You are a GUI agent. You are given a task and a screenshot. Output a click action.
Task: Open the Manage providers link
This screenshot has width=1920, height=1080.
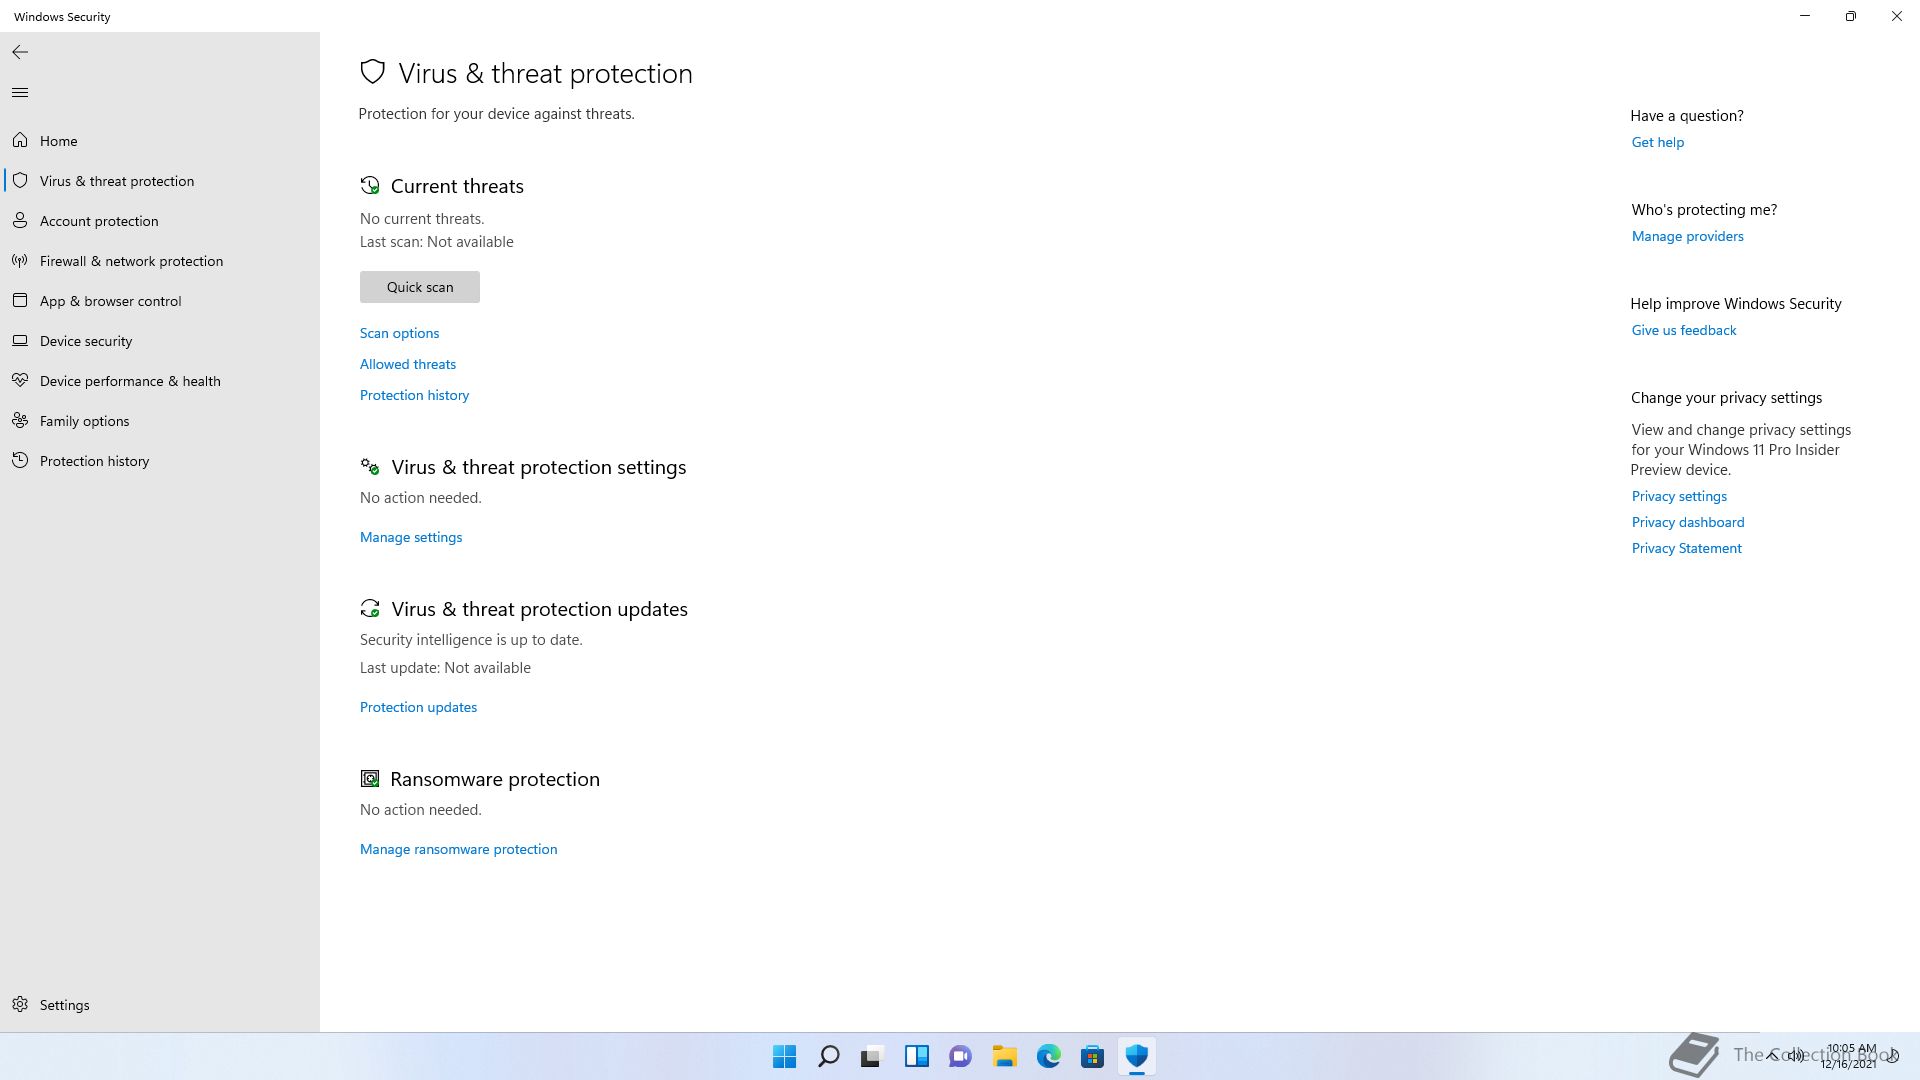click(x=1687, y=236)
